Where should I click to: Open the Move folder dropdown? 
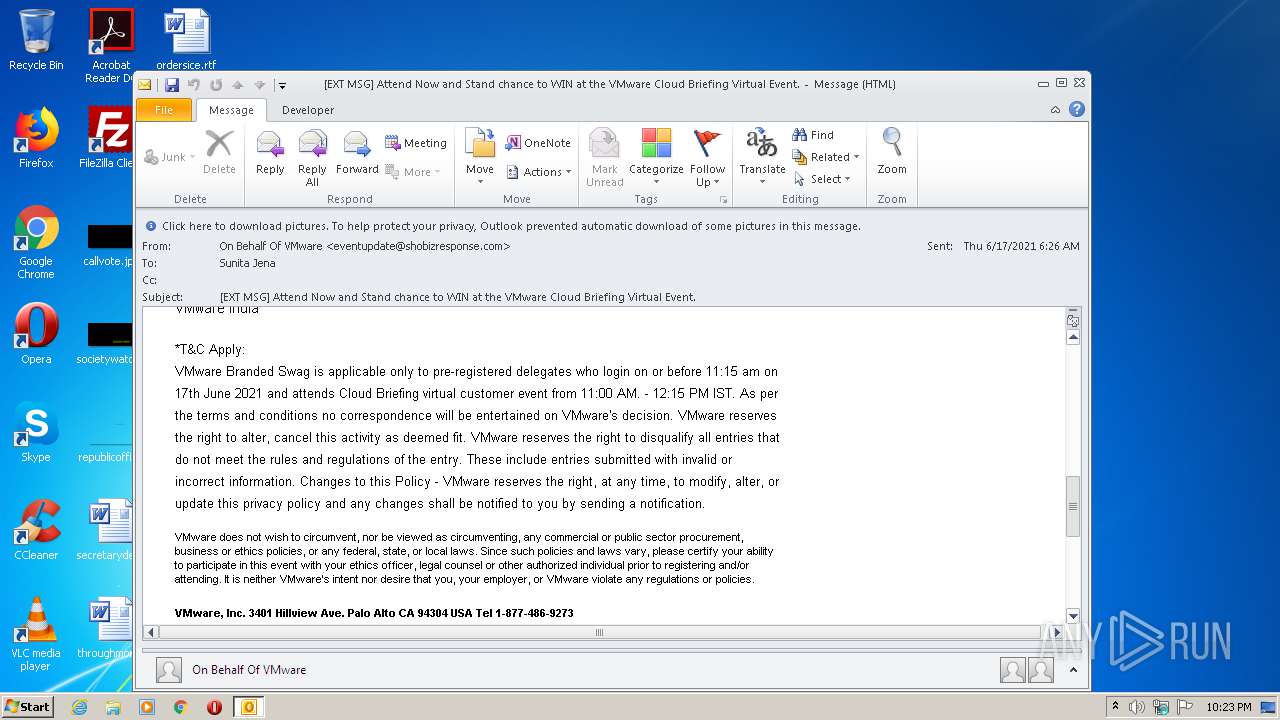point(480,157)
